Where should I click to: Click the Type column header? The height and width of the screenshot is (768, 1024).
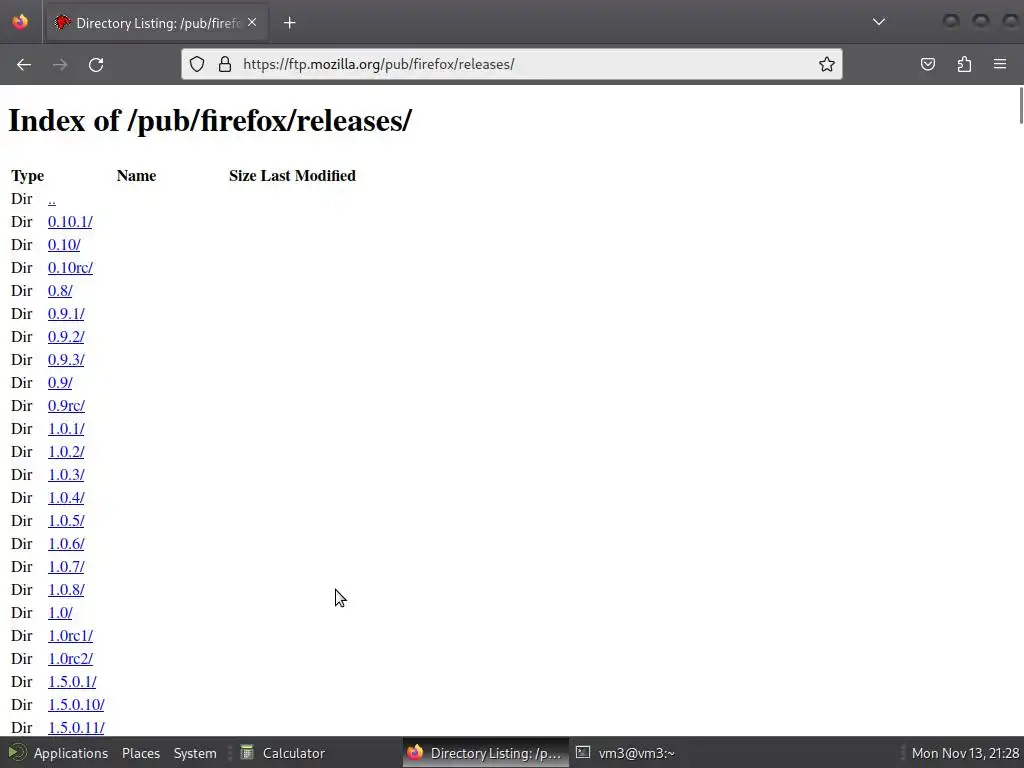point(27,176)
